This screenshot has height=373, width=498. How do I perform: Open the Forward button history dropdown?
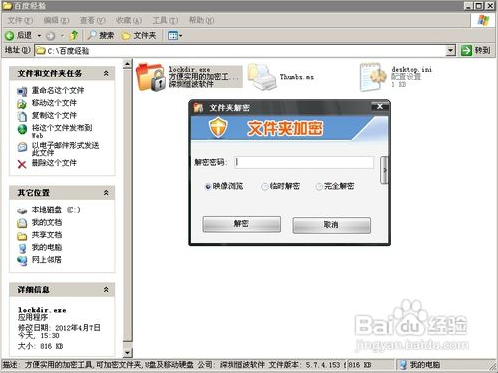(x=62, y=35)
